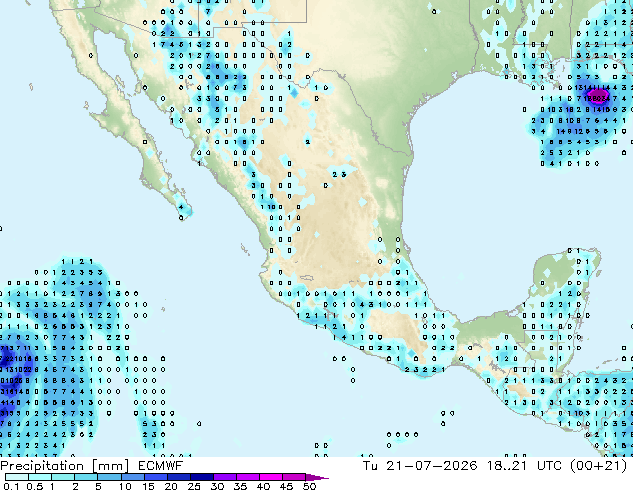Click the 1–2 mm legend swatch
Viewport: 634px width, 490px height.
tap(63, 477)
